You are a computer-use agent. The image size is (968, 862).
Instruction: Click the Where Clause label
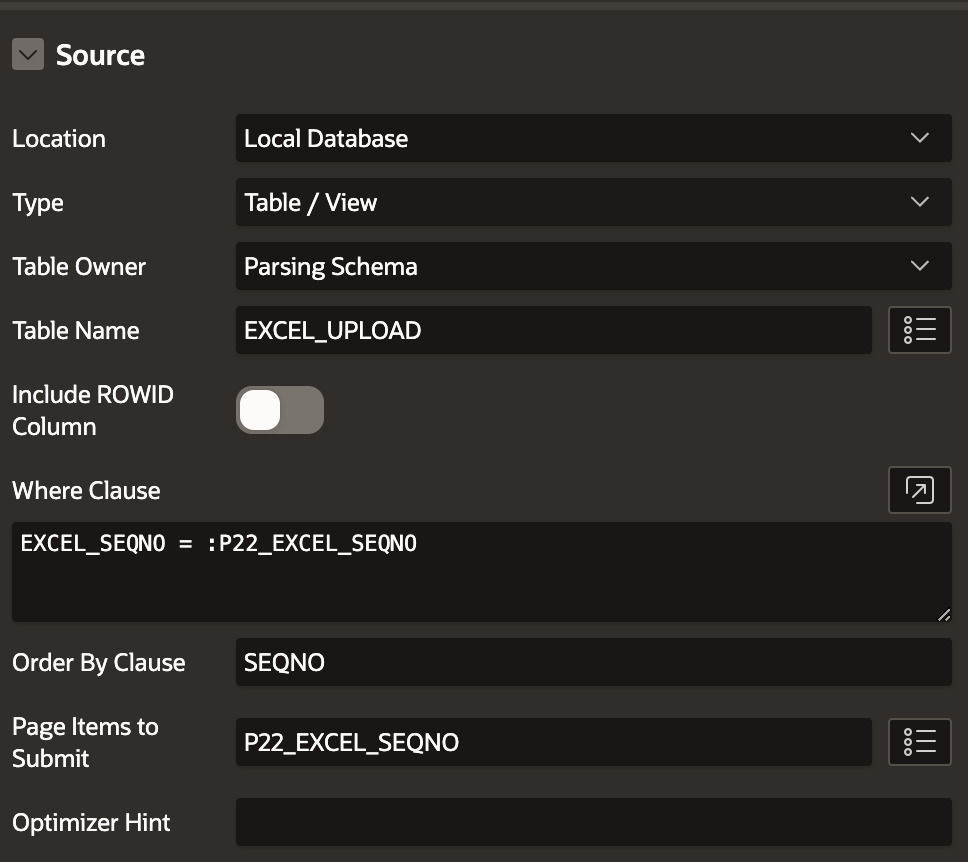[86, 490]
